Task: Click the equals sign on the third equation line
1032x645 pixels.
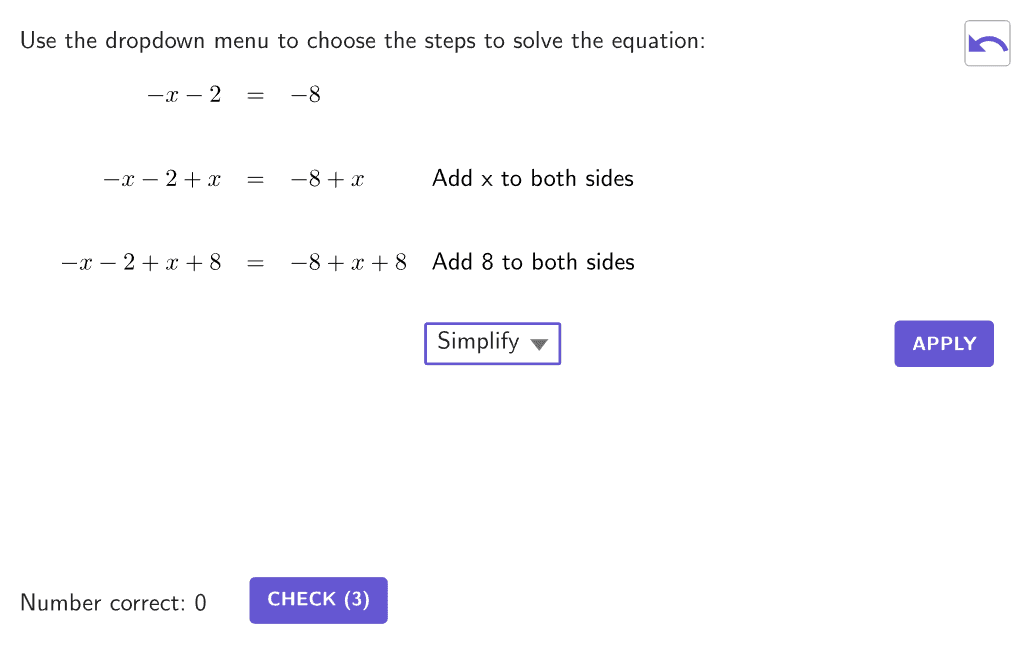Action: tap(255, 263)
